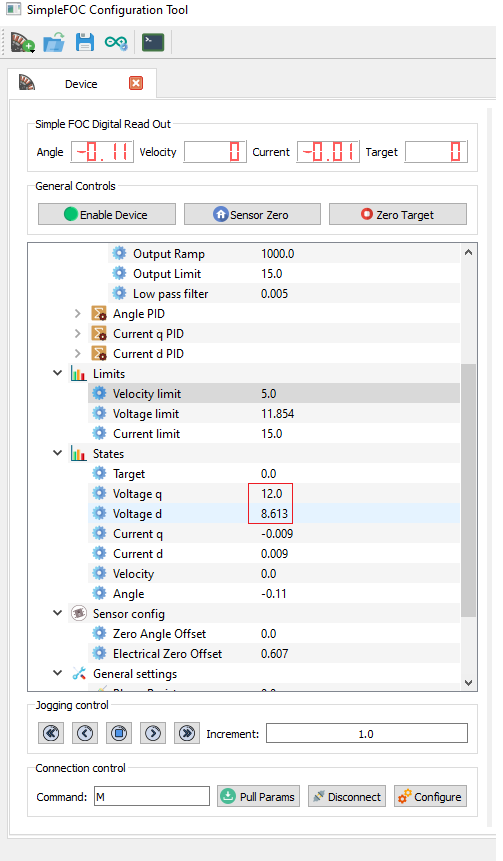Click Voltage d value 8.613
The image size is (503, 861).
[274, 513]
